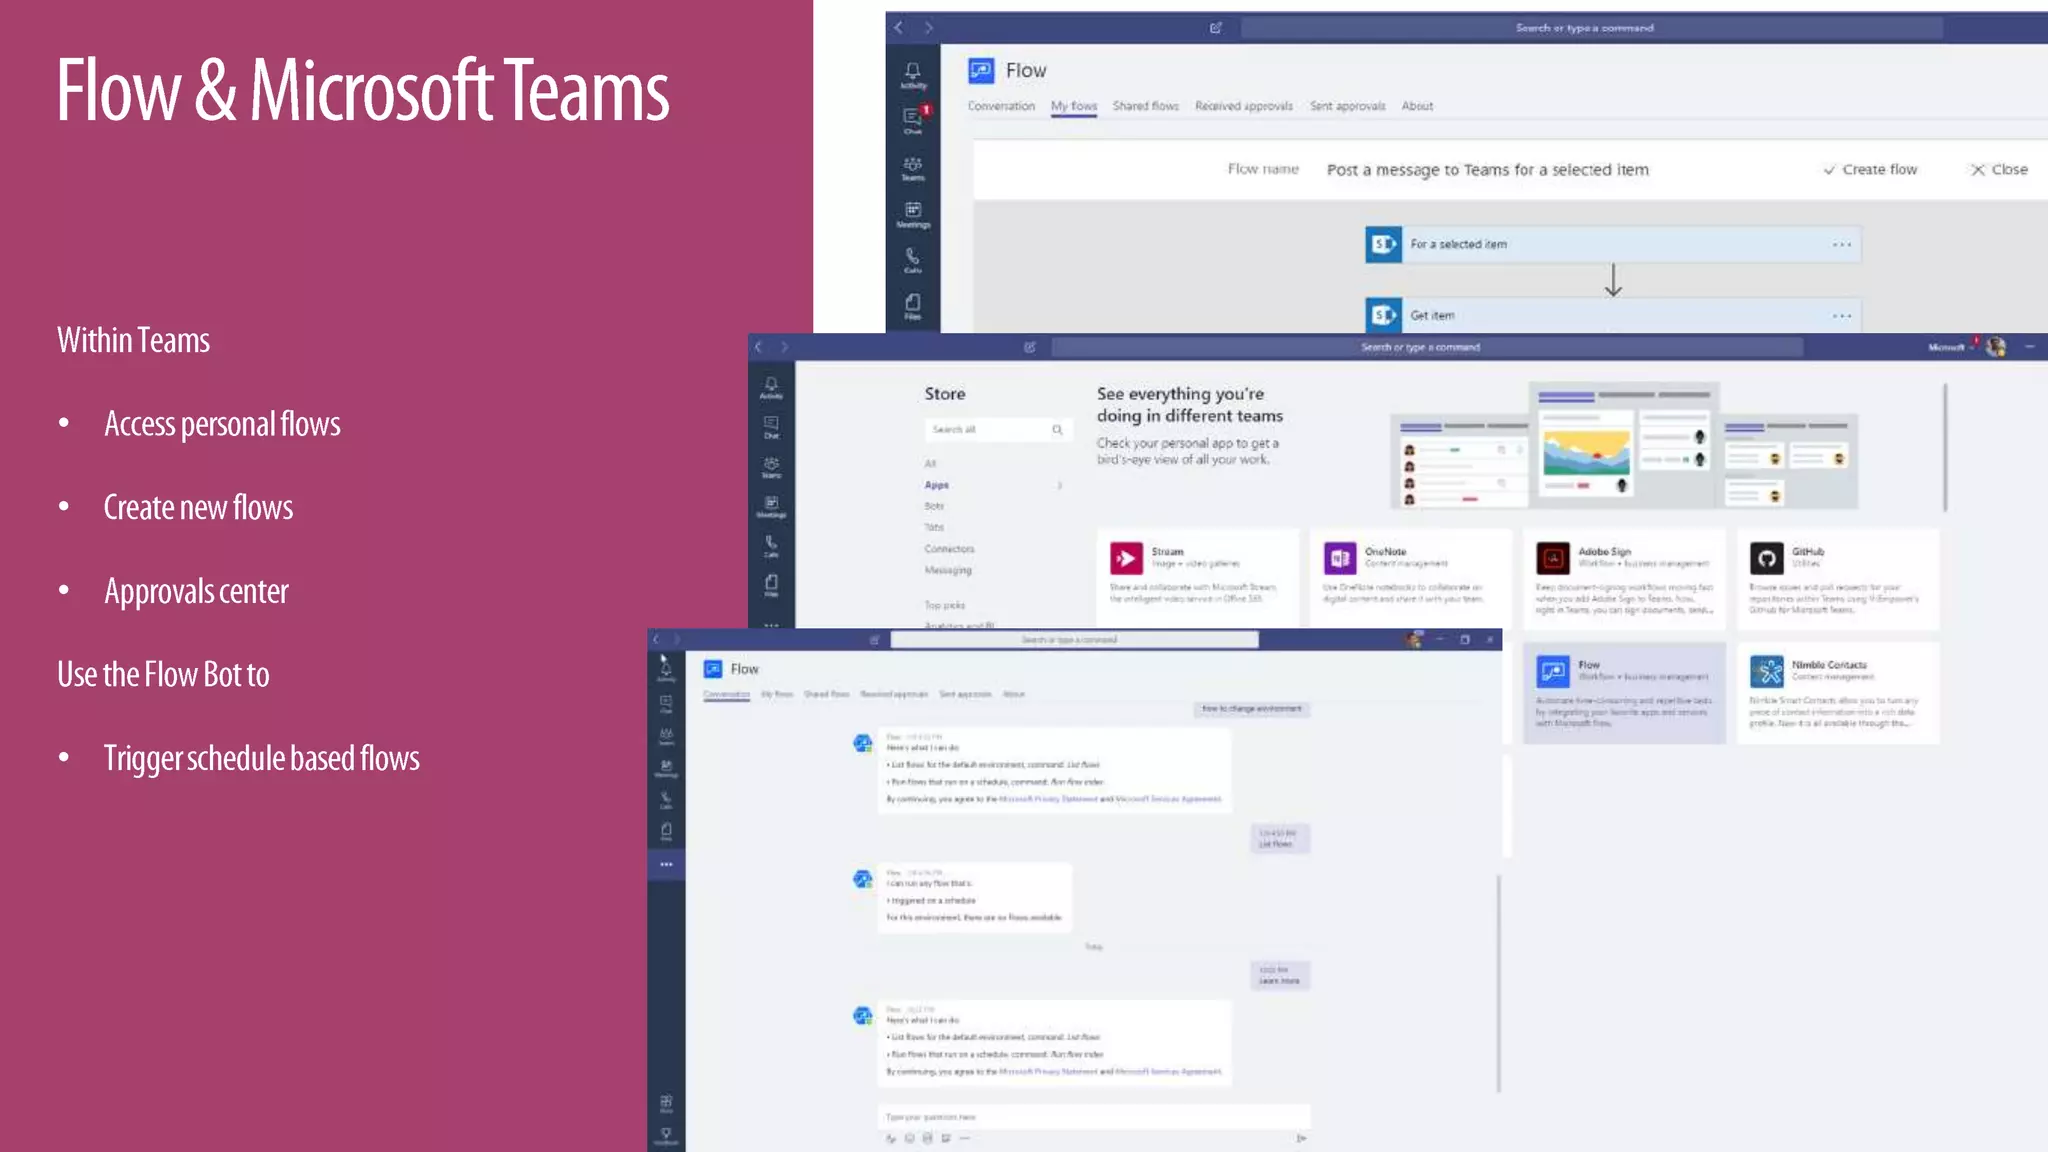Open the ellipsis menu on 'For a selected item'
Image resolution: width=2048 pixels, height=1152 pixels.
pos(1842,245)
